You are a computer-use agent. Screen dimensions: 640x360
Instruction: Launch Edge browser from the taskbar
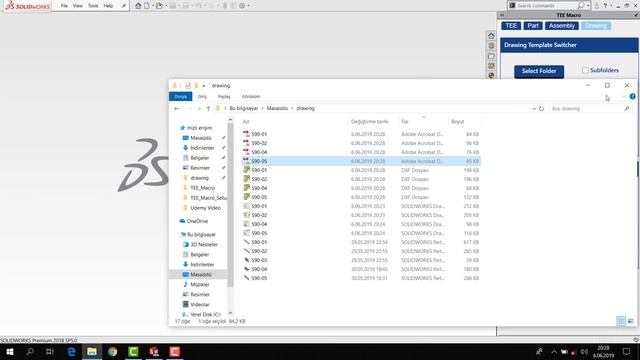[x=71, y=351]
